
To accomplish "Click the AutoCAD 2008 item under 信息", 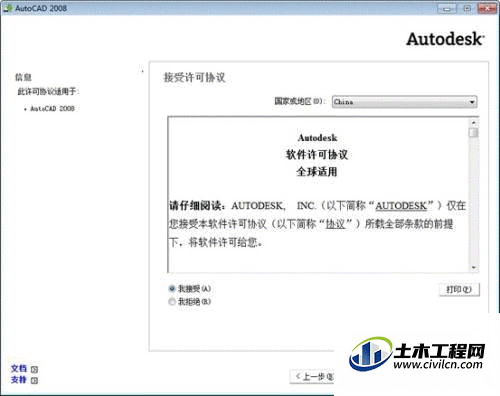I will point(52,109).
